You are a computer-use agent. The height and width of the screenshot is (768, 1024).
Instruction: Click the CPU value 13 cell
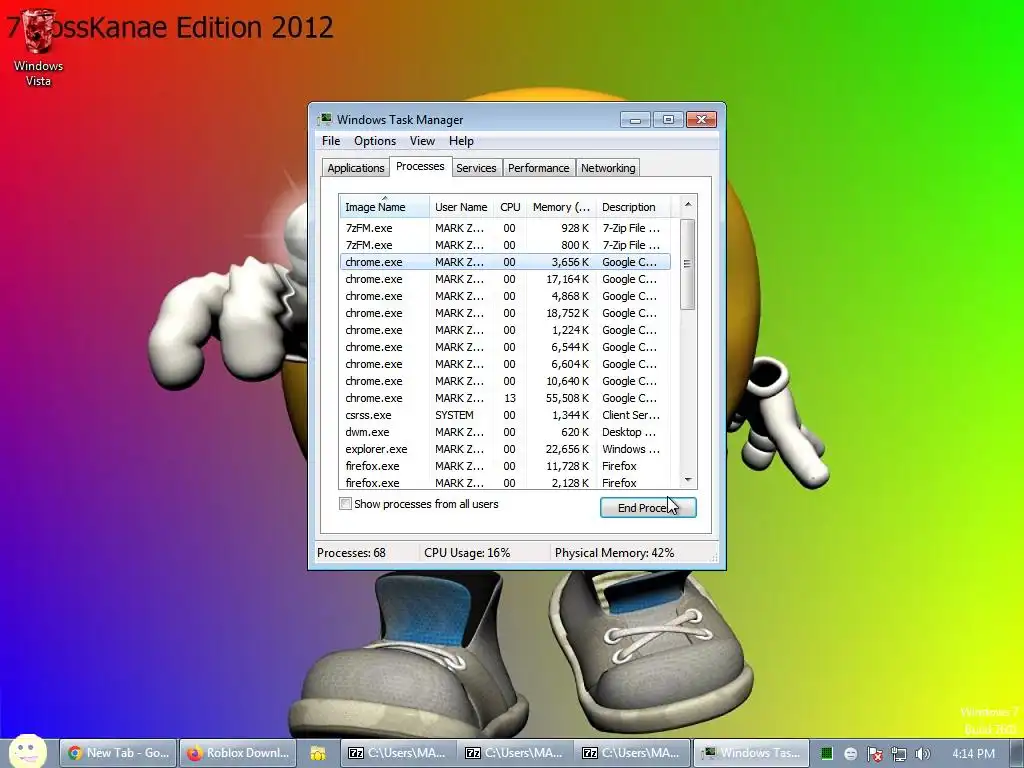pos(509,398)
